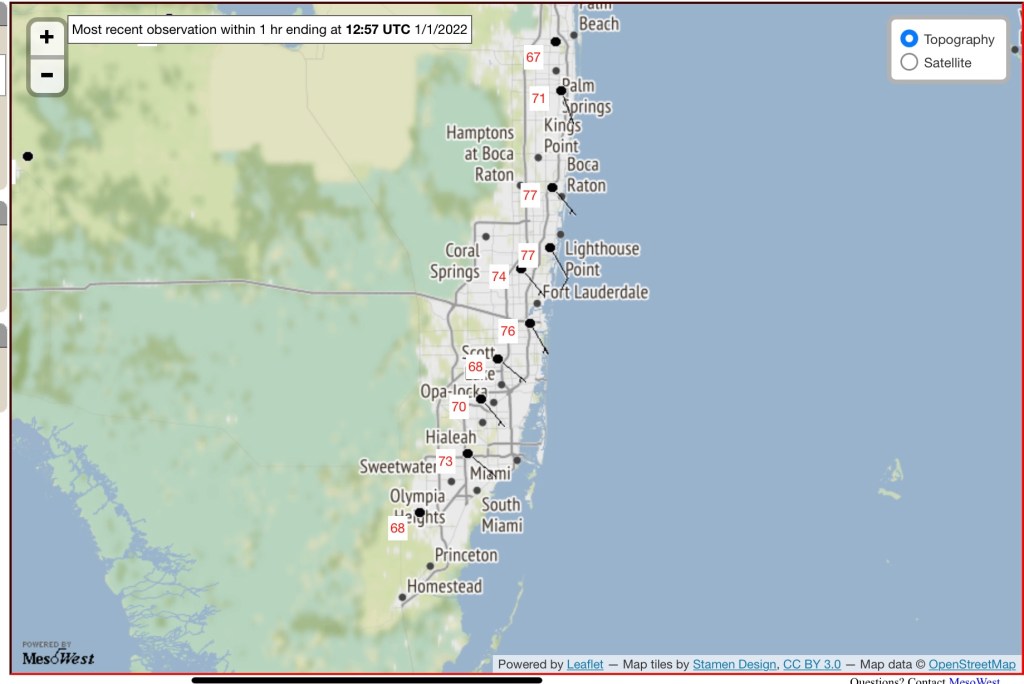This screenshot has height=684, width=1024.
Task: Open the CC BY 3.0 license link
Action: (x=811, y=664)
